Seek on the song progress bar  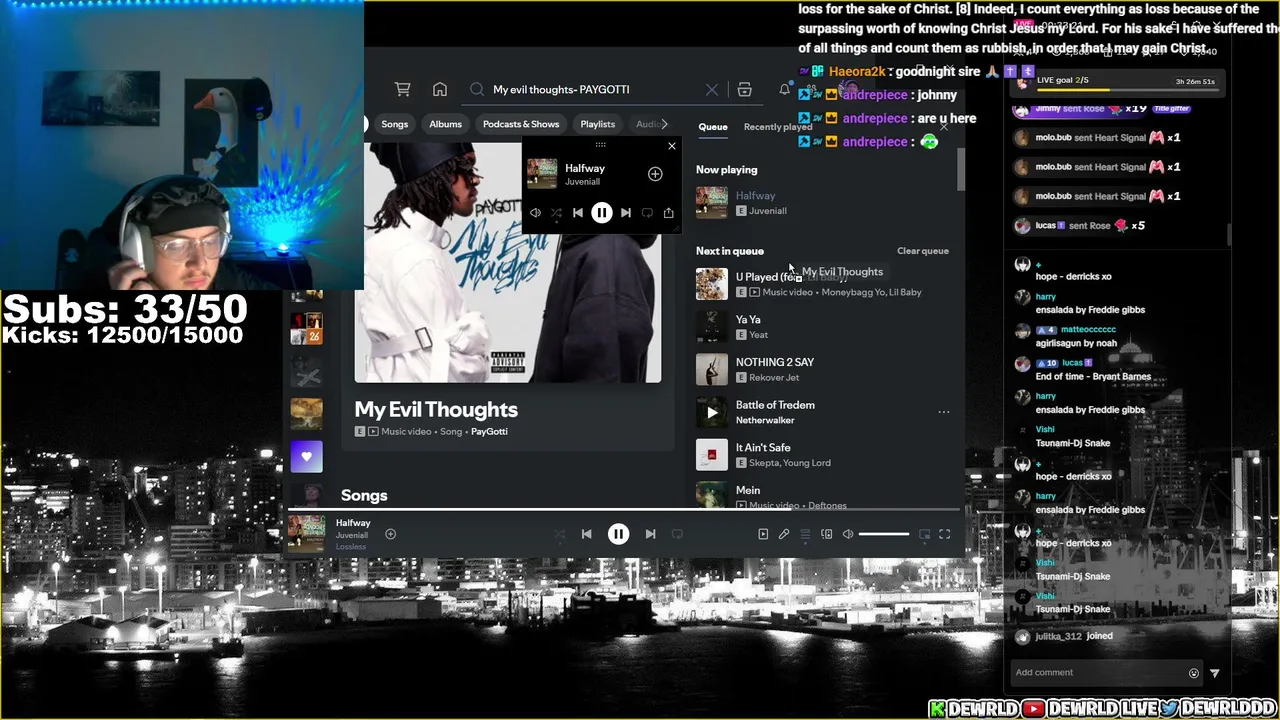tap(625, 510)
